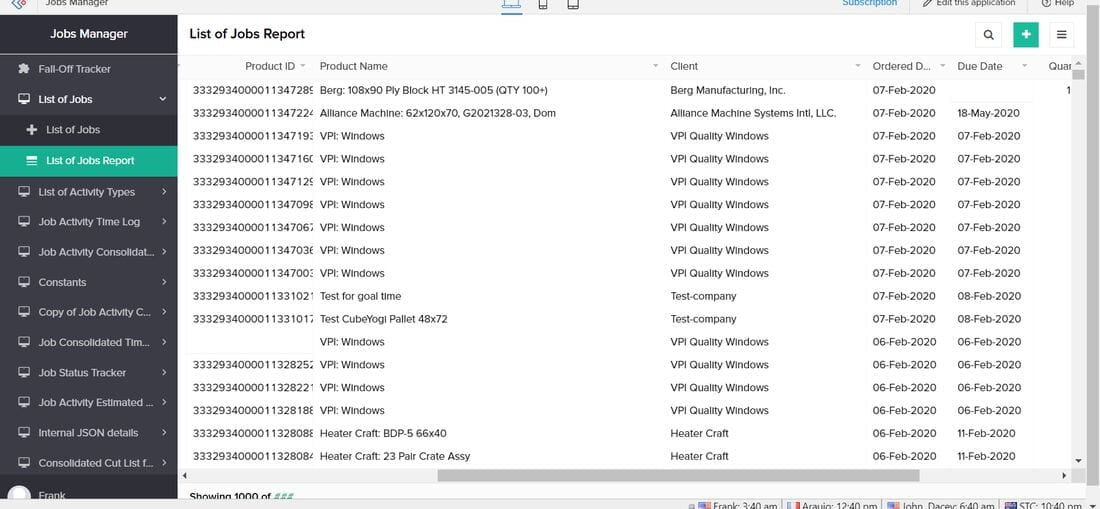Screen dimensions: 1100x509
Task: Click the app logo icon at top left
Action: point(19,4)
